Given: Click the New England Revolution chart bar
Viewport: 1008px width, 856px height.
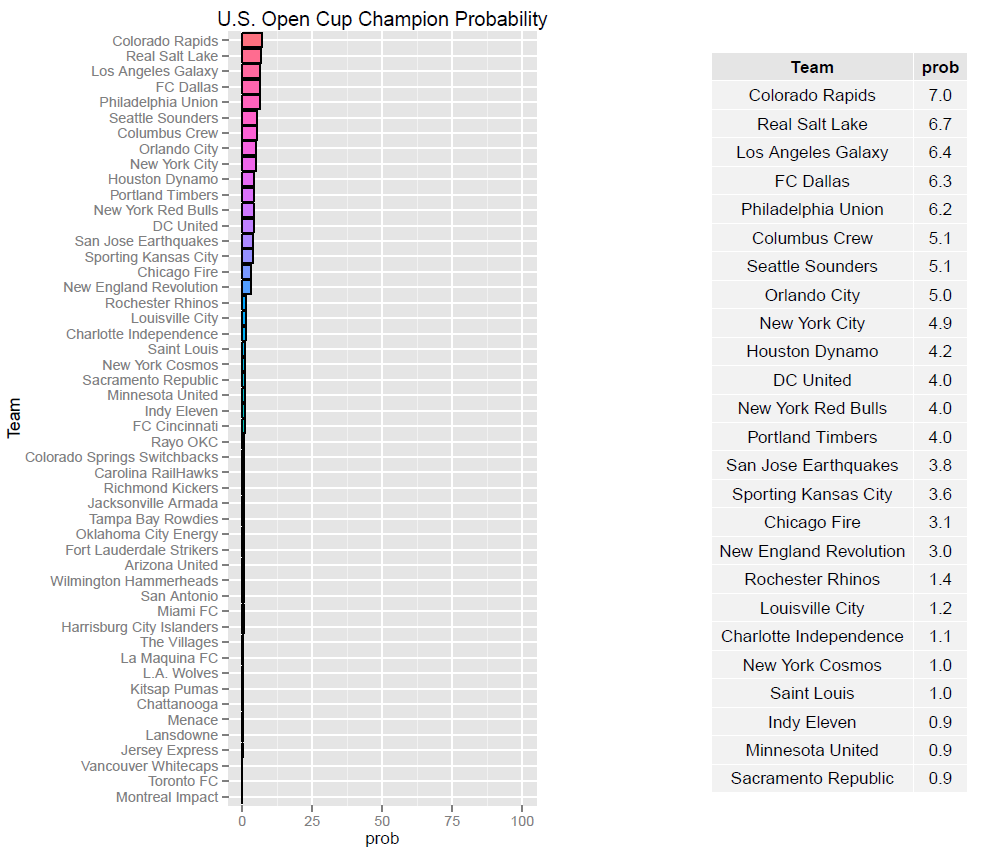Looking at the screenshot, I should pos(246,287).
